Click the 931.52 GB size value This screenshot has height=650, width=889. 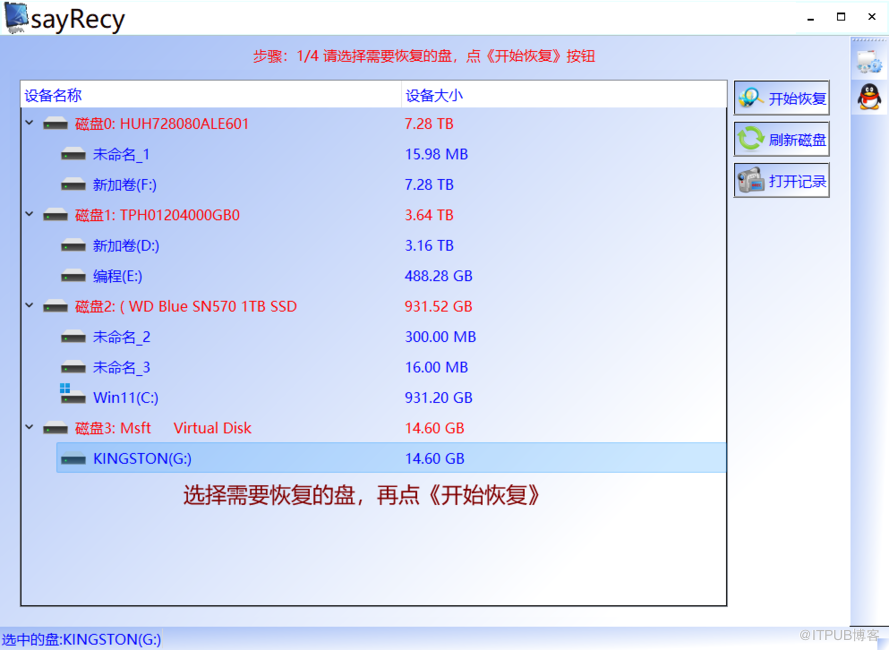(438, 307)
